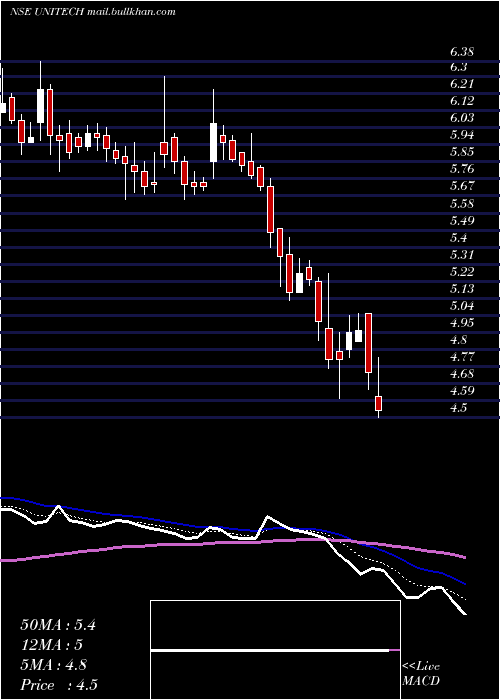Click the 5.31 price axis label
This screenshot has width=500, height=700.
[x=462, y=254]
